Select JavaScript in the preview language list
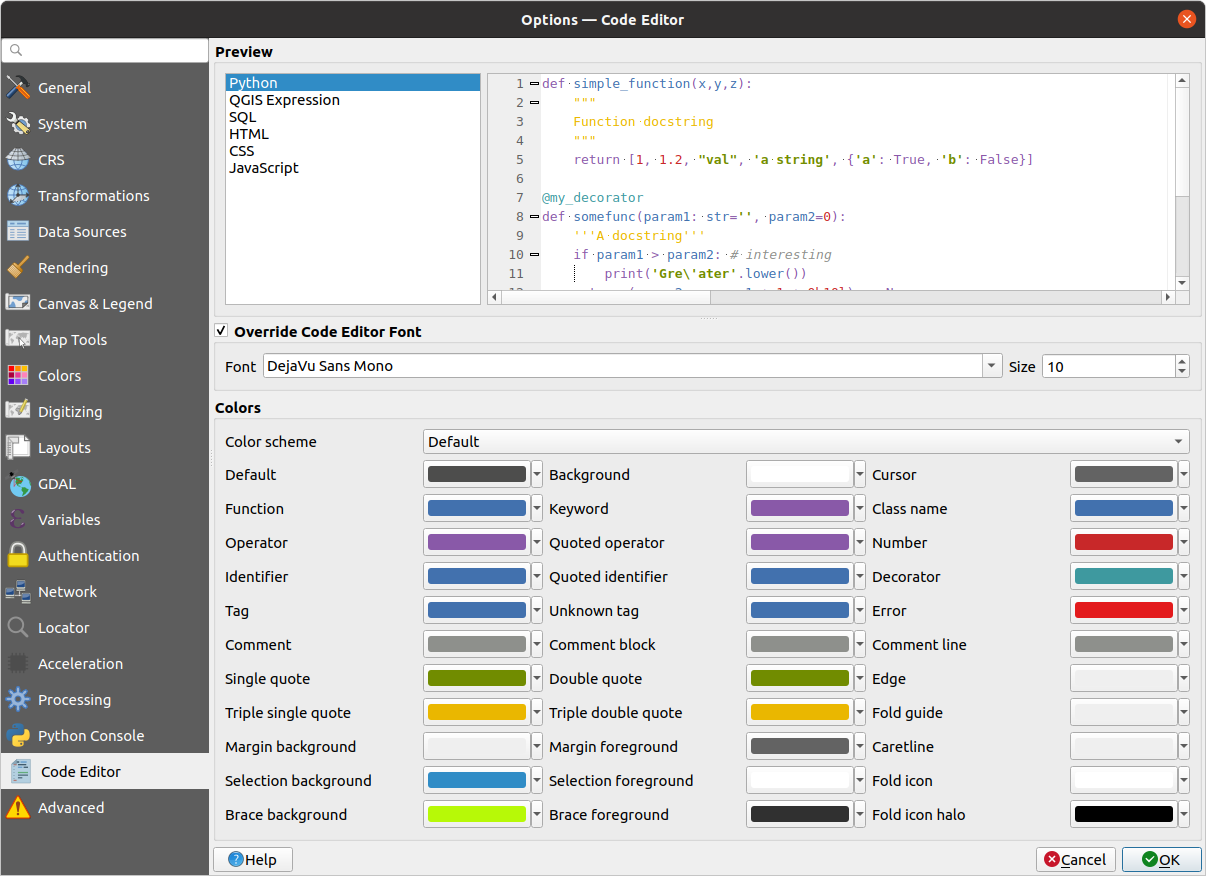 [263, 167]
